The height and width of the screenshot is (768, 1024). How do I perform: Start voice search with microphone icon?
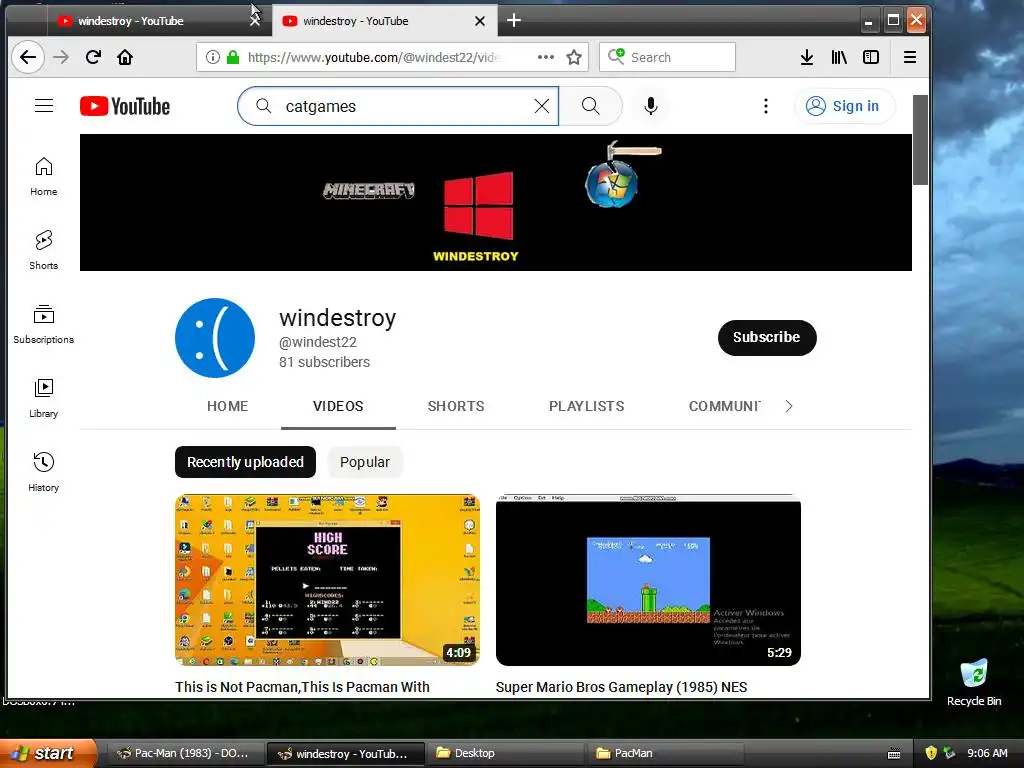pyautogui.click(x=650, y=106)
